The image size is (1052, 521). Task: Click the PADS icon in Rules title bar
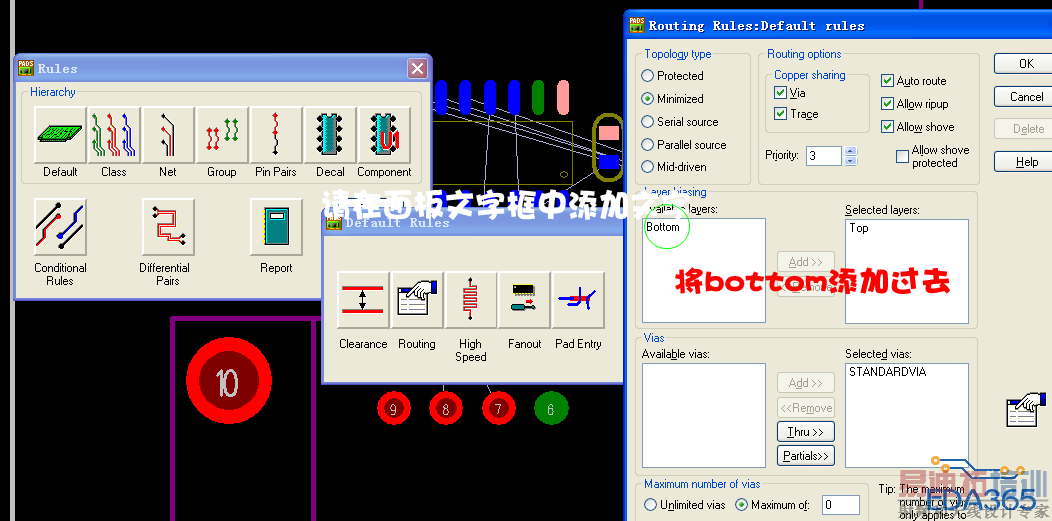(x=25, y=68)
